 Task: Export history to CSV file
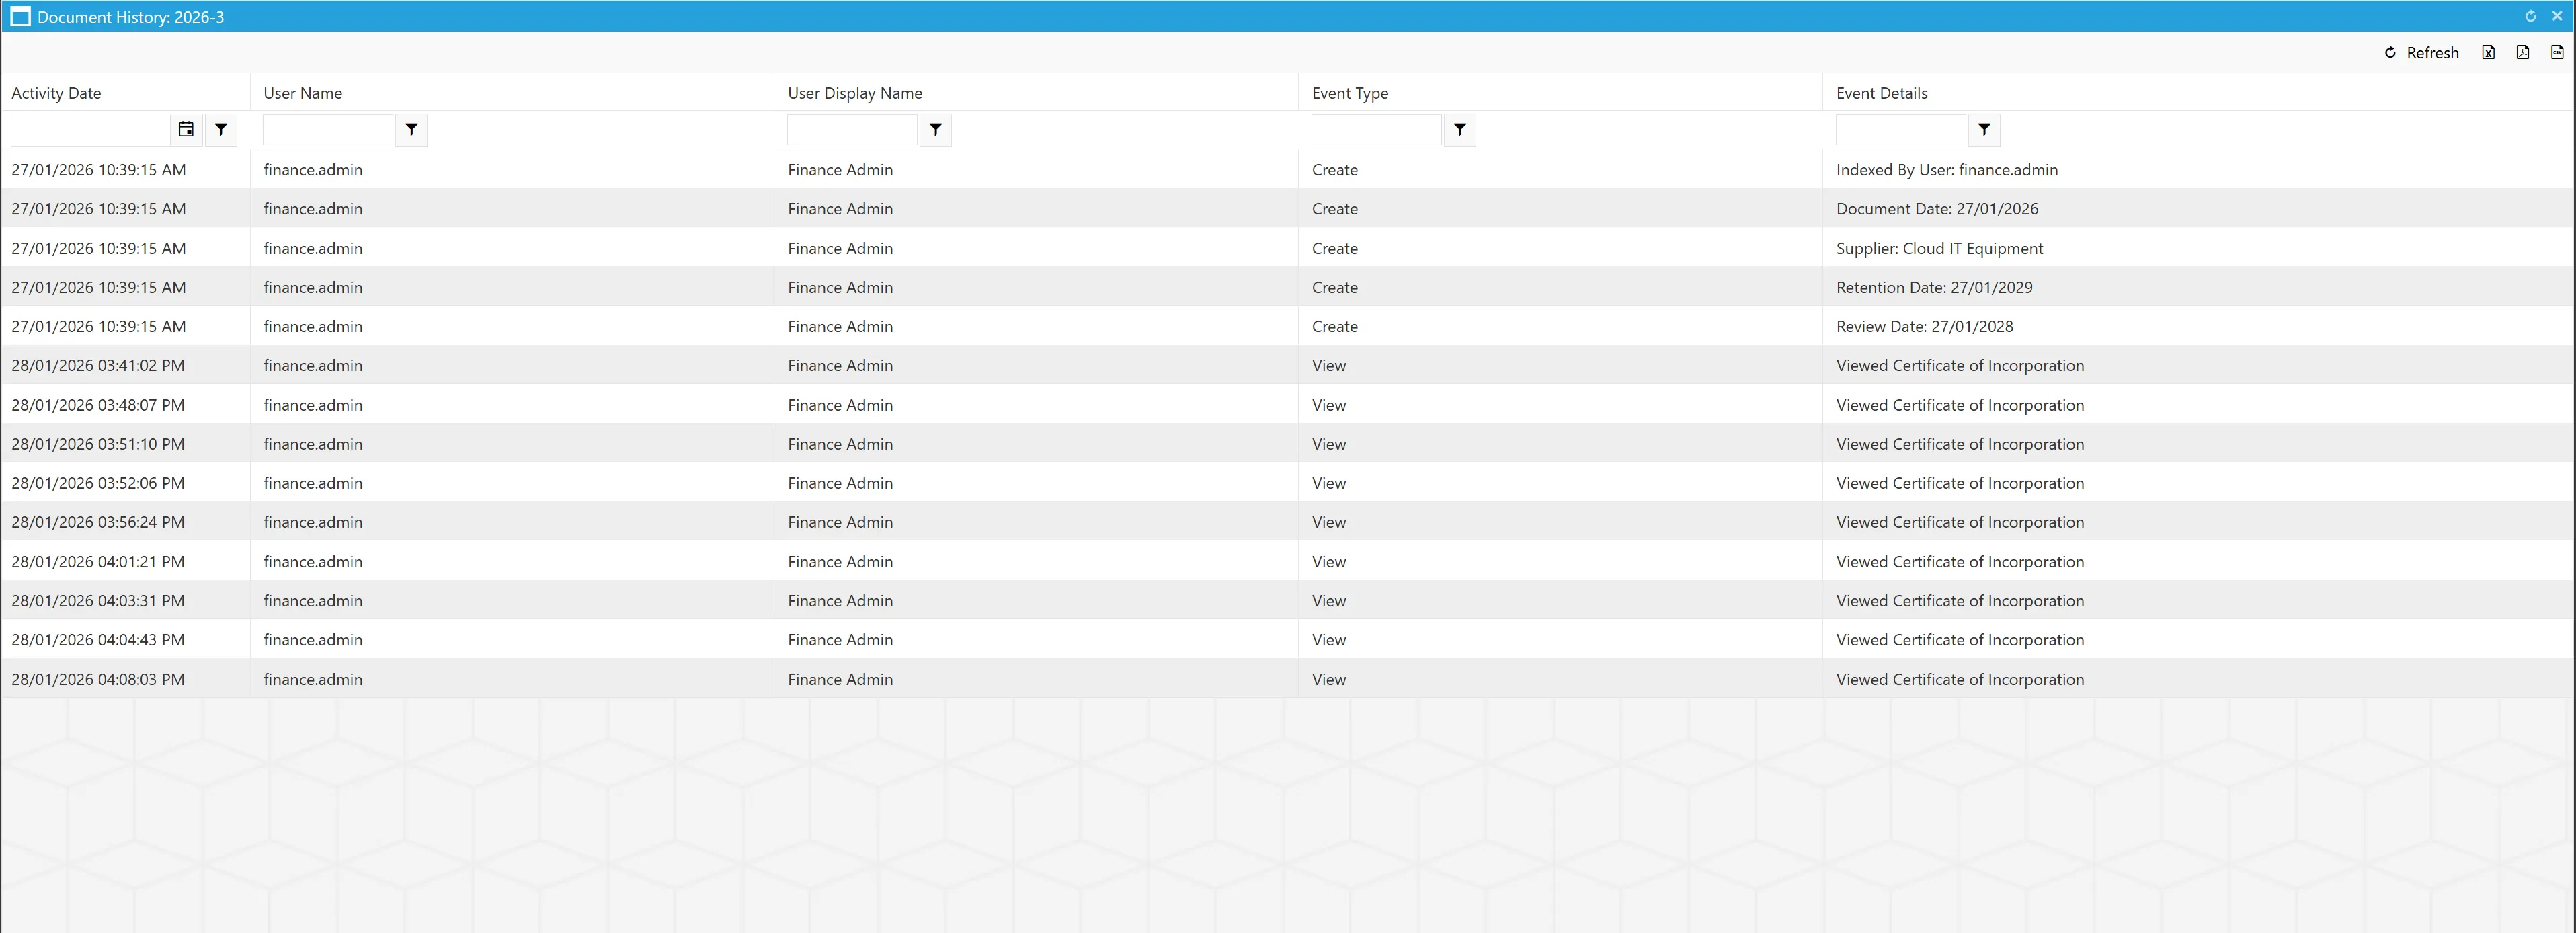2557,53
